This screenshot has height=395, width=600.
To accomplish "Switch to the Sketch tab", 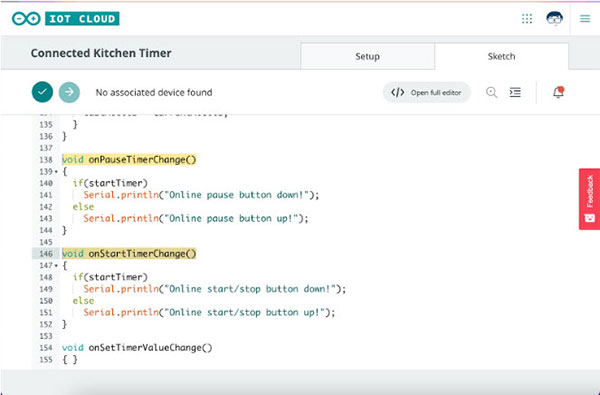I will (501, 57).
